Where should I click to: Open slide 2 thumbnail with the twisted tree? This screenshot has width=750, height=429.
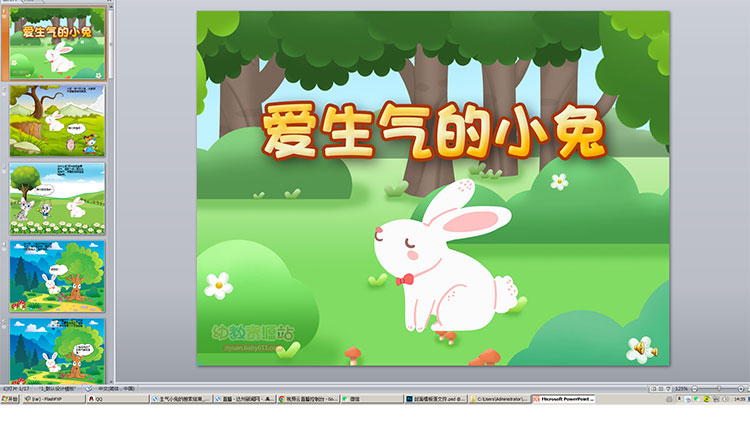pyautogui.click(x=57, y=121)
